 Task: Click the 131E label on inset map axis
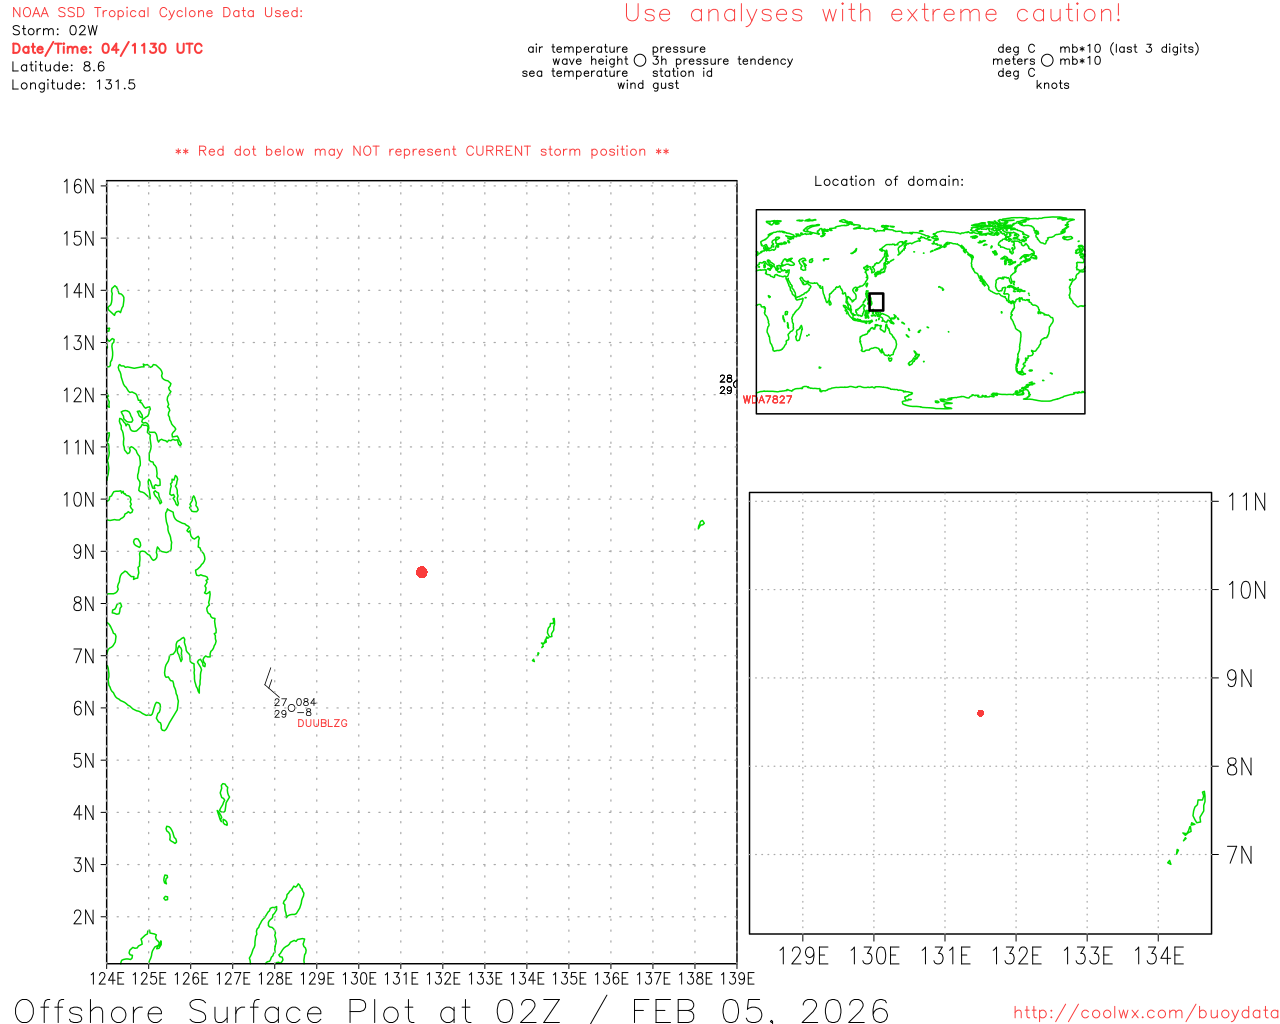945,956
